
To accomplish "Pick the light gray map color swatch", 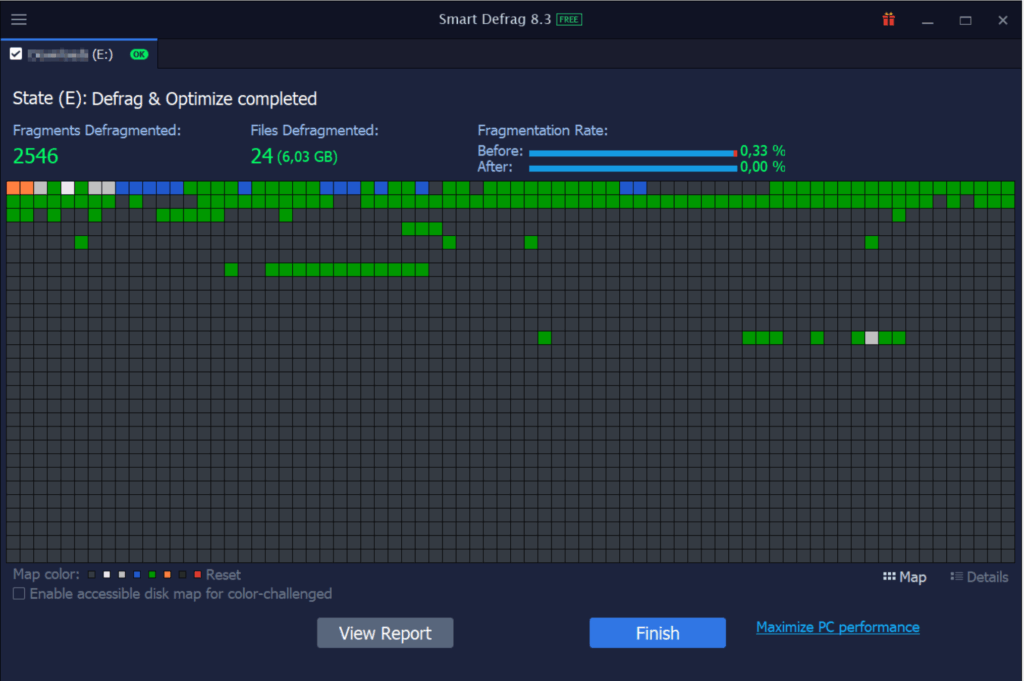I will pyautogui.click(x=121, y=575).
